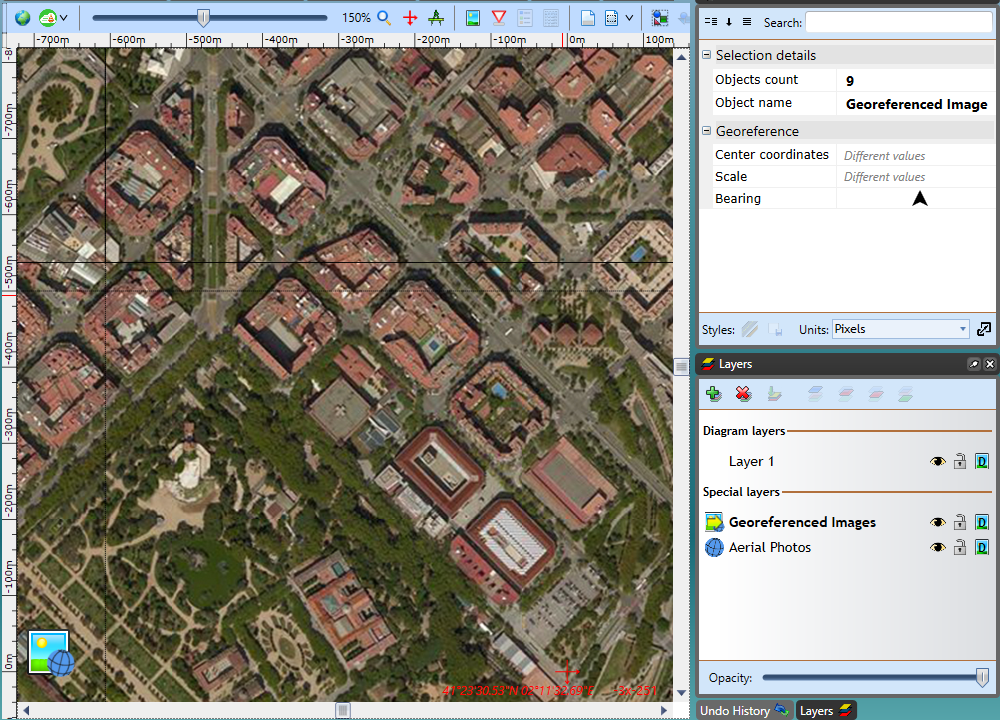Select the Layers tab
Viewport: 1000px width, 720px height.
pyautogui.click(x=824, y=710)
